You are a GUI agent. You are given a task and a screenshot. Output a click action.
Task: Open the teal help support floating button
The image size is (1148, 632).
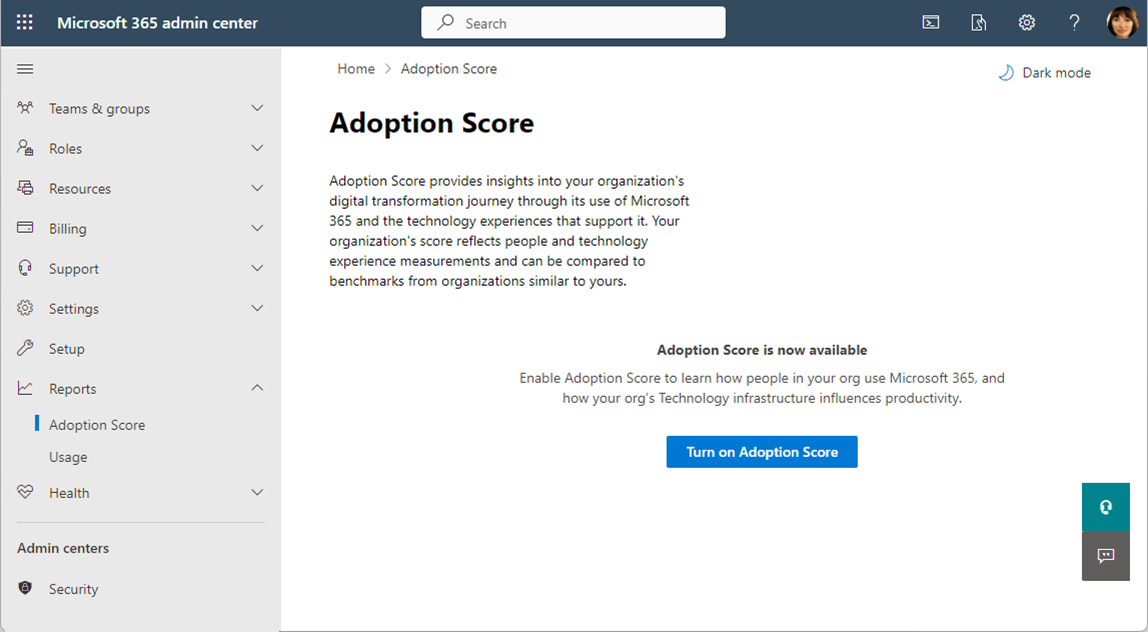pos(1106,507)
